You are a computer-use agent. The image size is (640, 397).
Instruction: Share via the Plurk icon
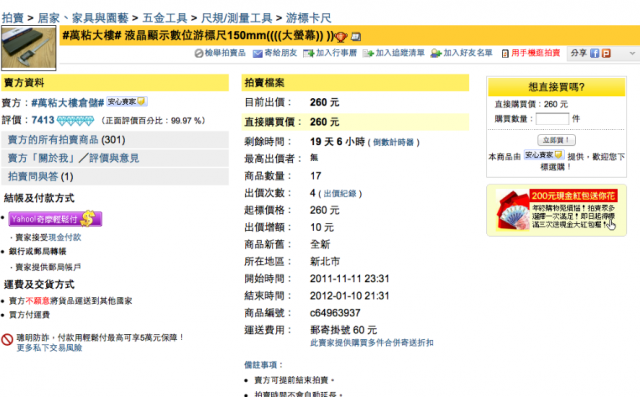606,53
